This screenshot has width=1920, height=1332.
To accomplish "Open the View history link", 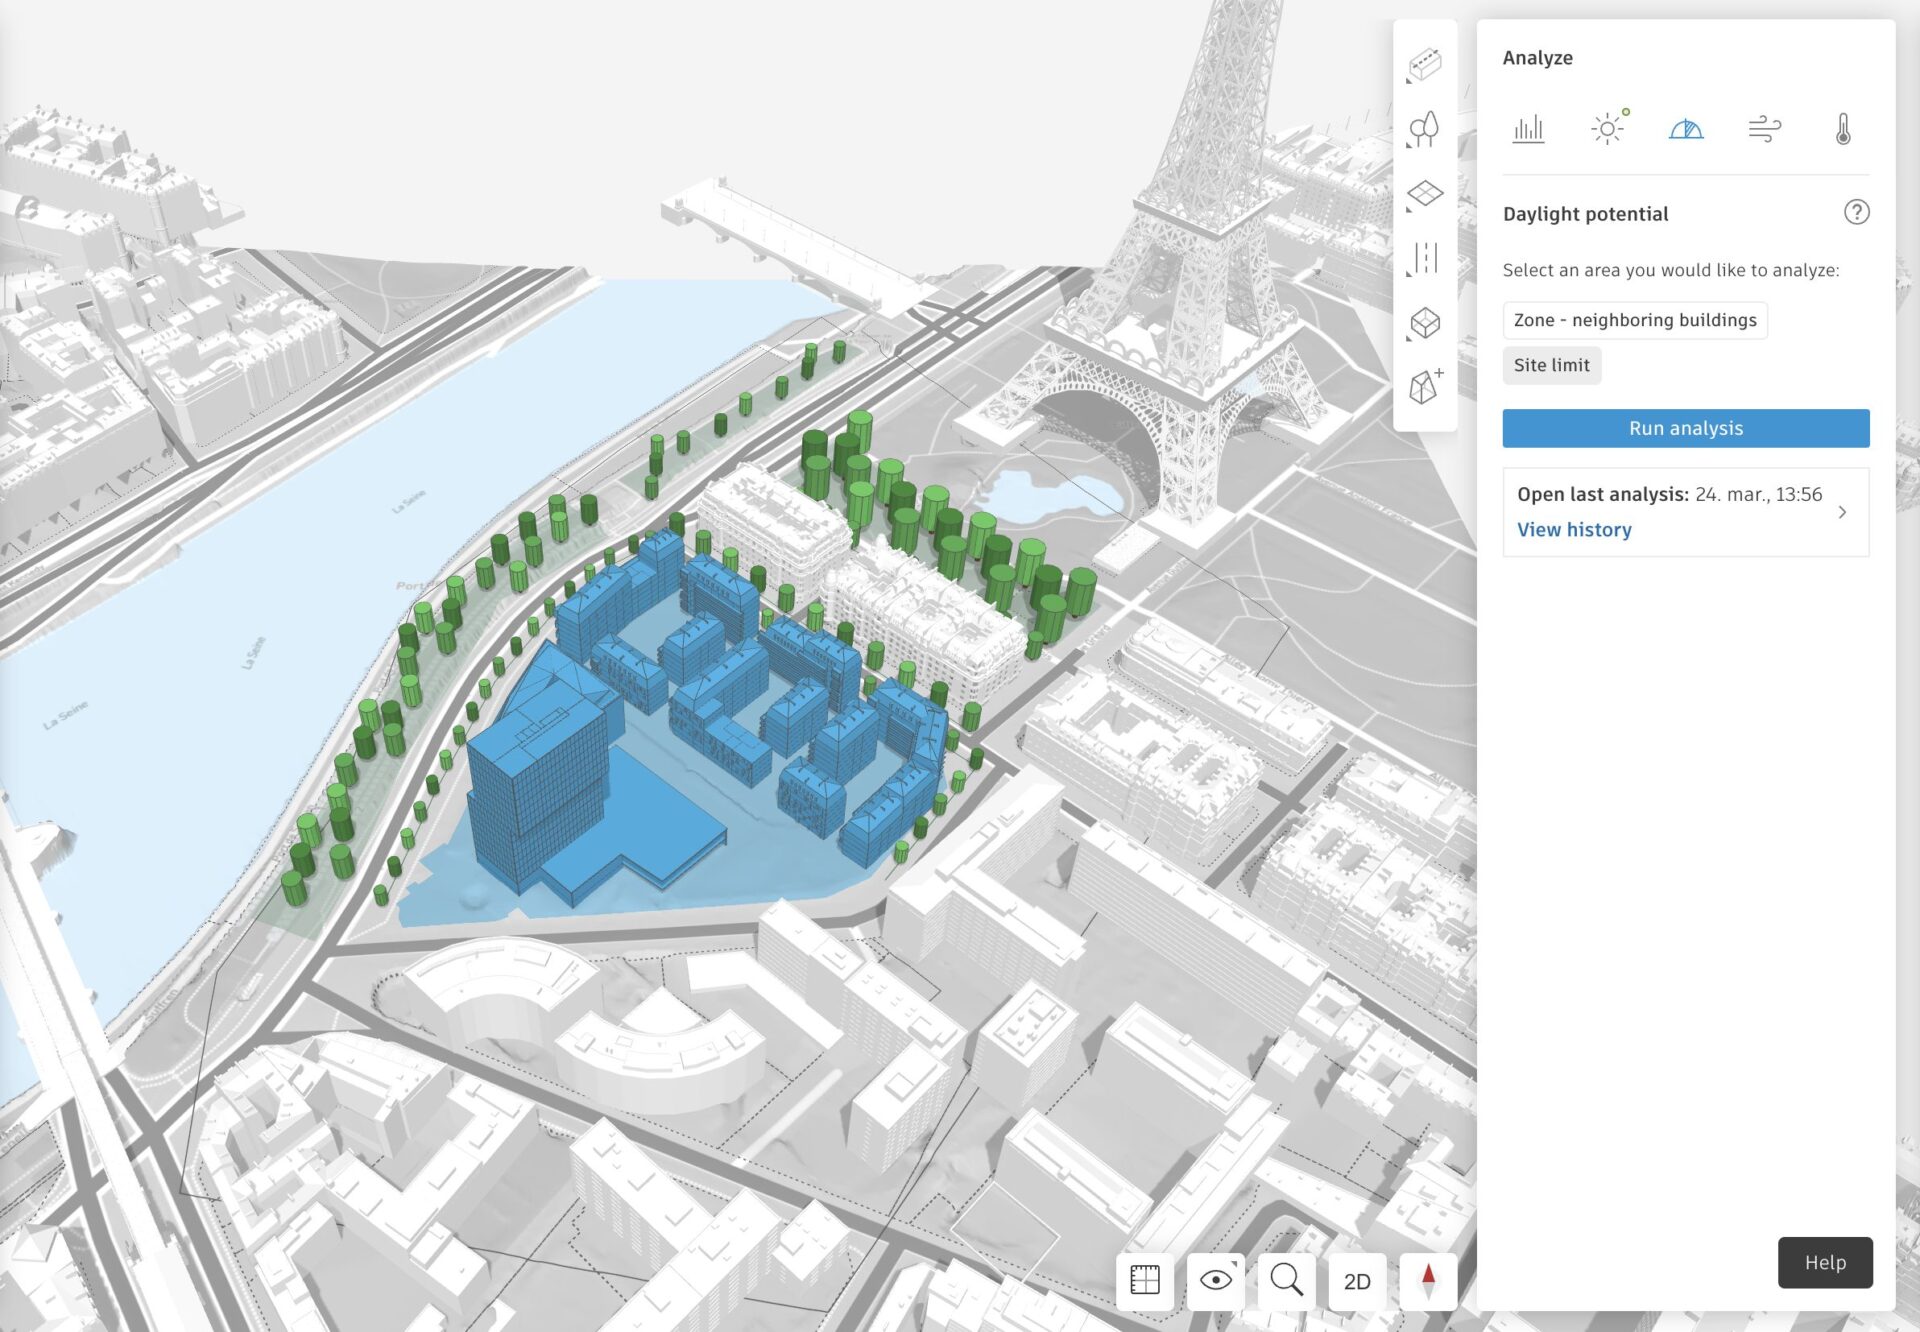I will pyautogui.click(x=1574, y=530).
